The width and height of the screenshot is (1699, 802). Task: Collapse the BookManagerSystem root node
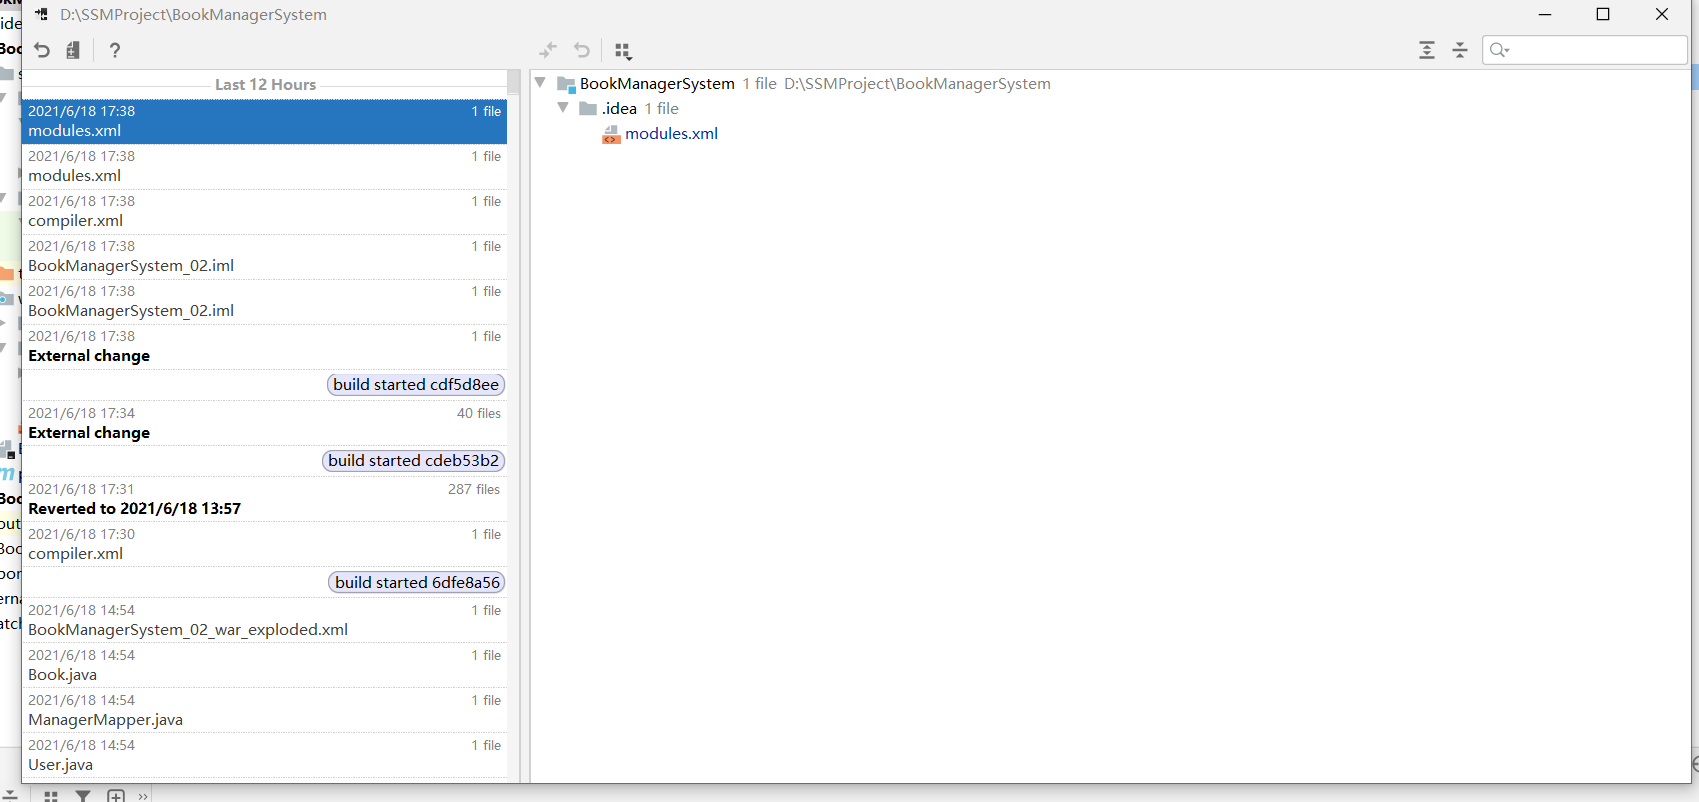point(541,83)
